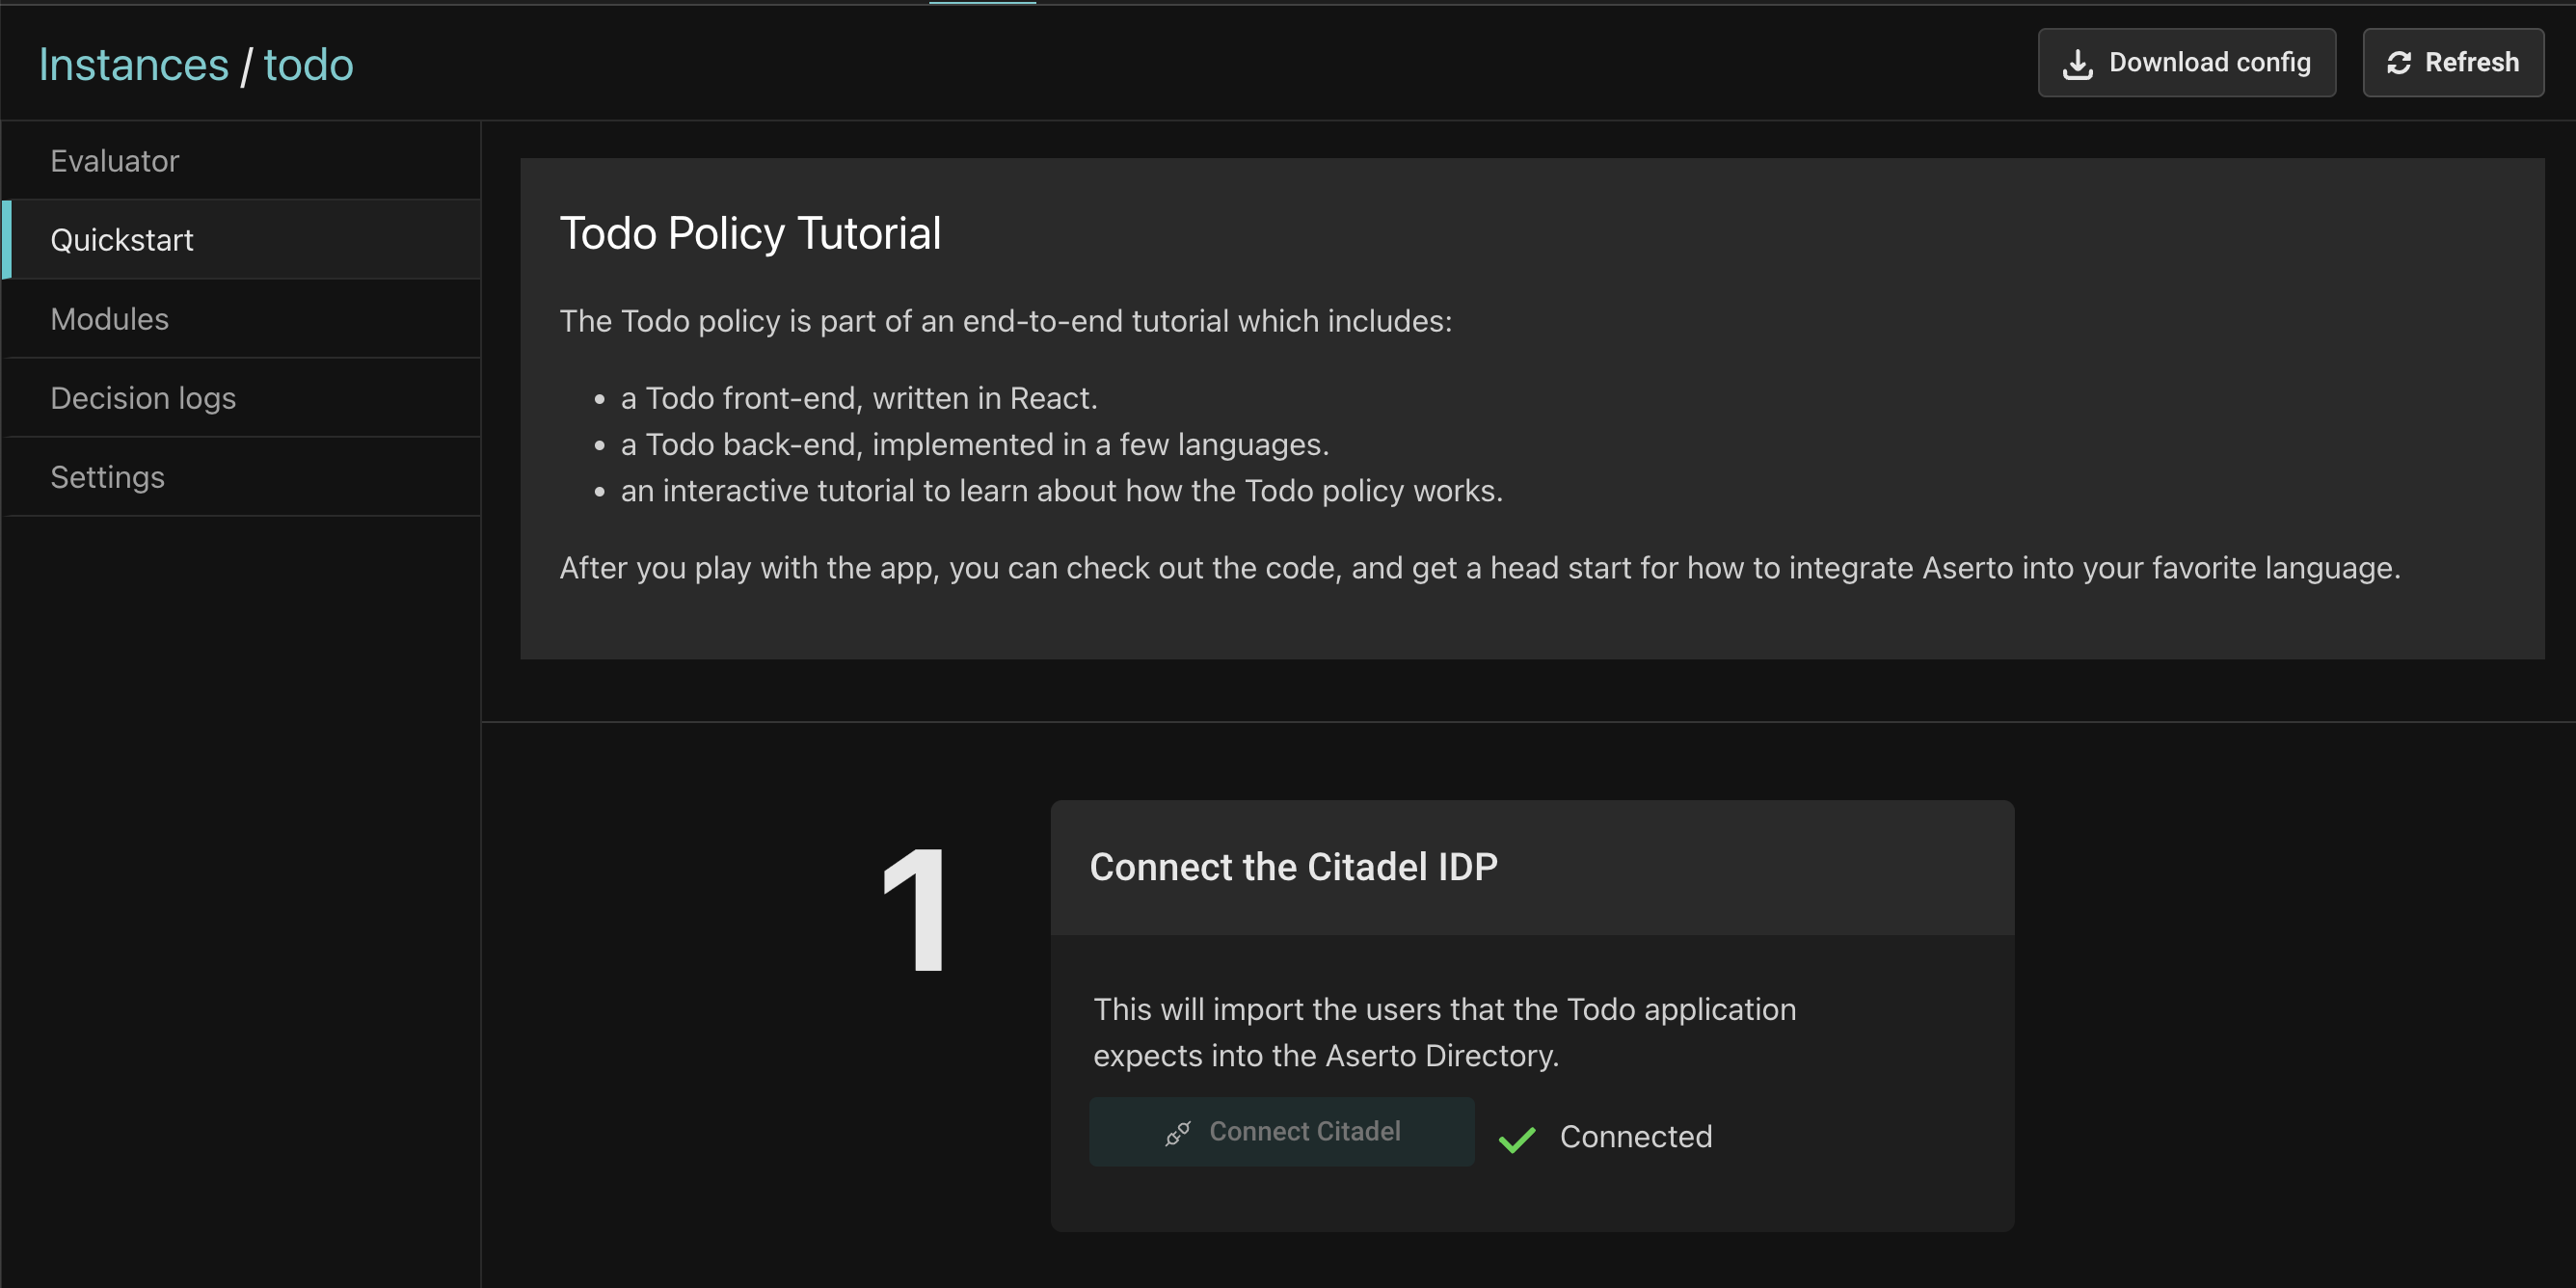Click the large step number 1
The height and width of the screenshot is (1288, 2576).
913,910
